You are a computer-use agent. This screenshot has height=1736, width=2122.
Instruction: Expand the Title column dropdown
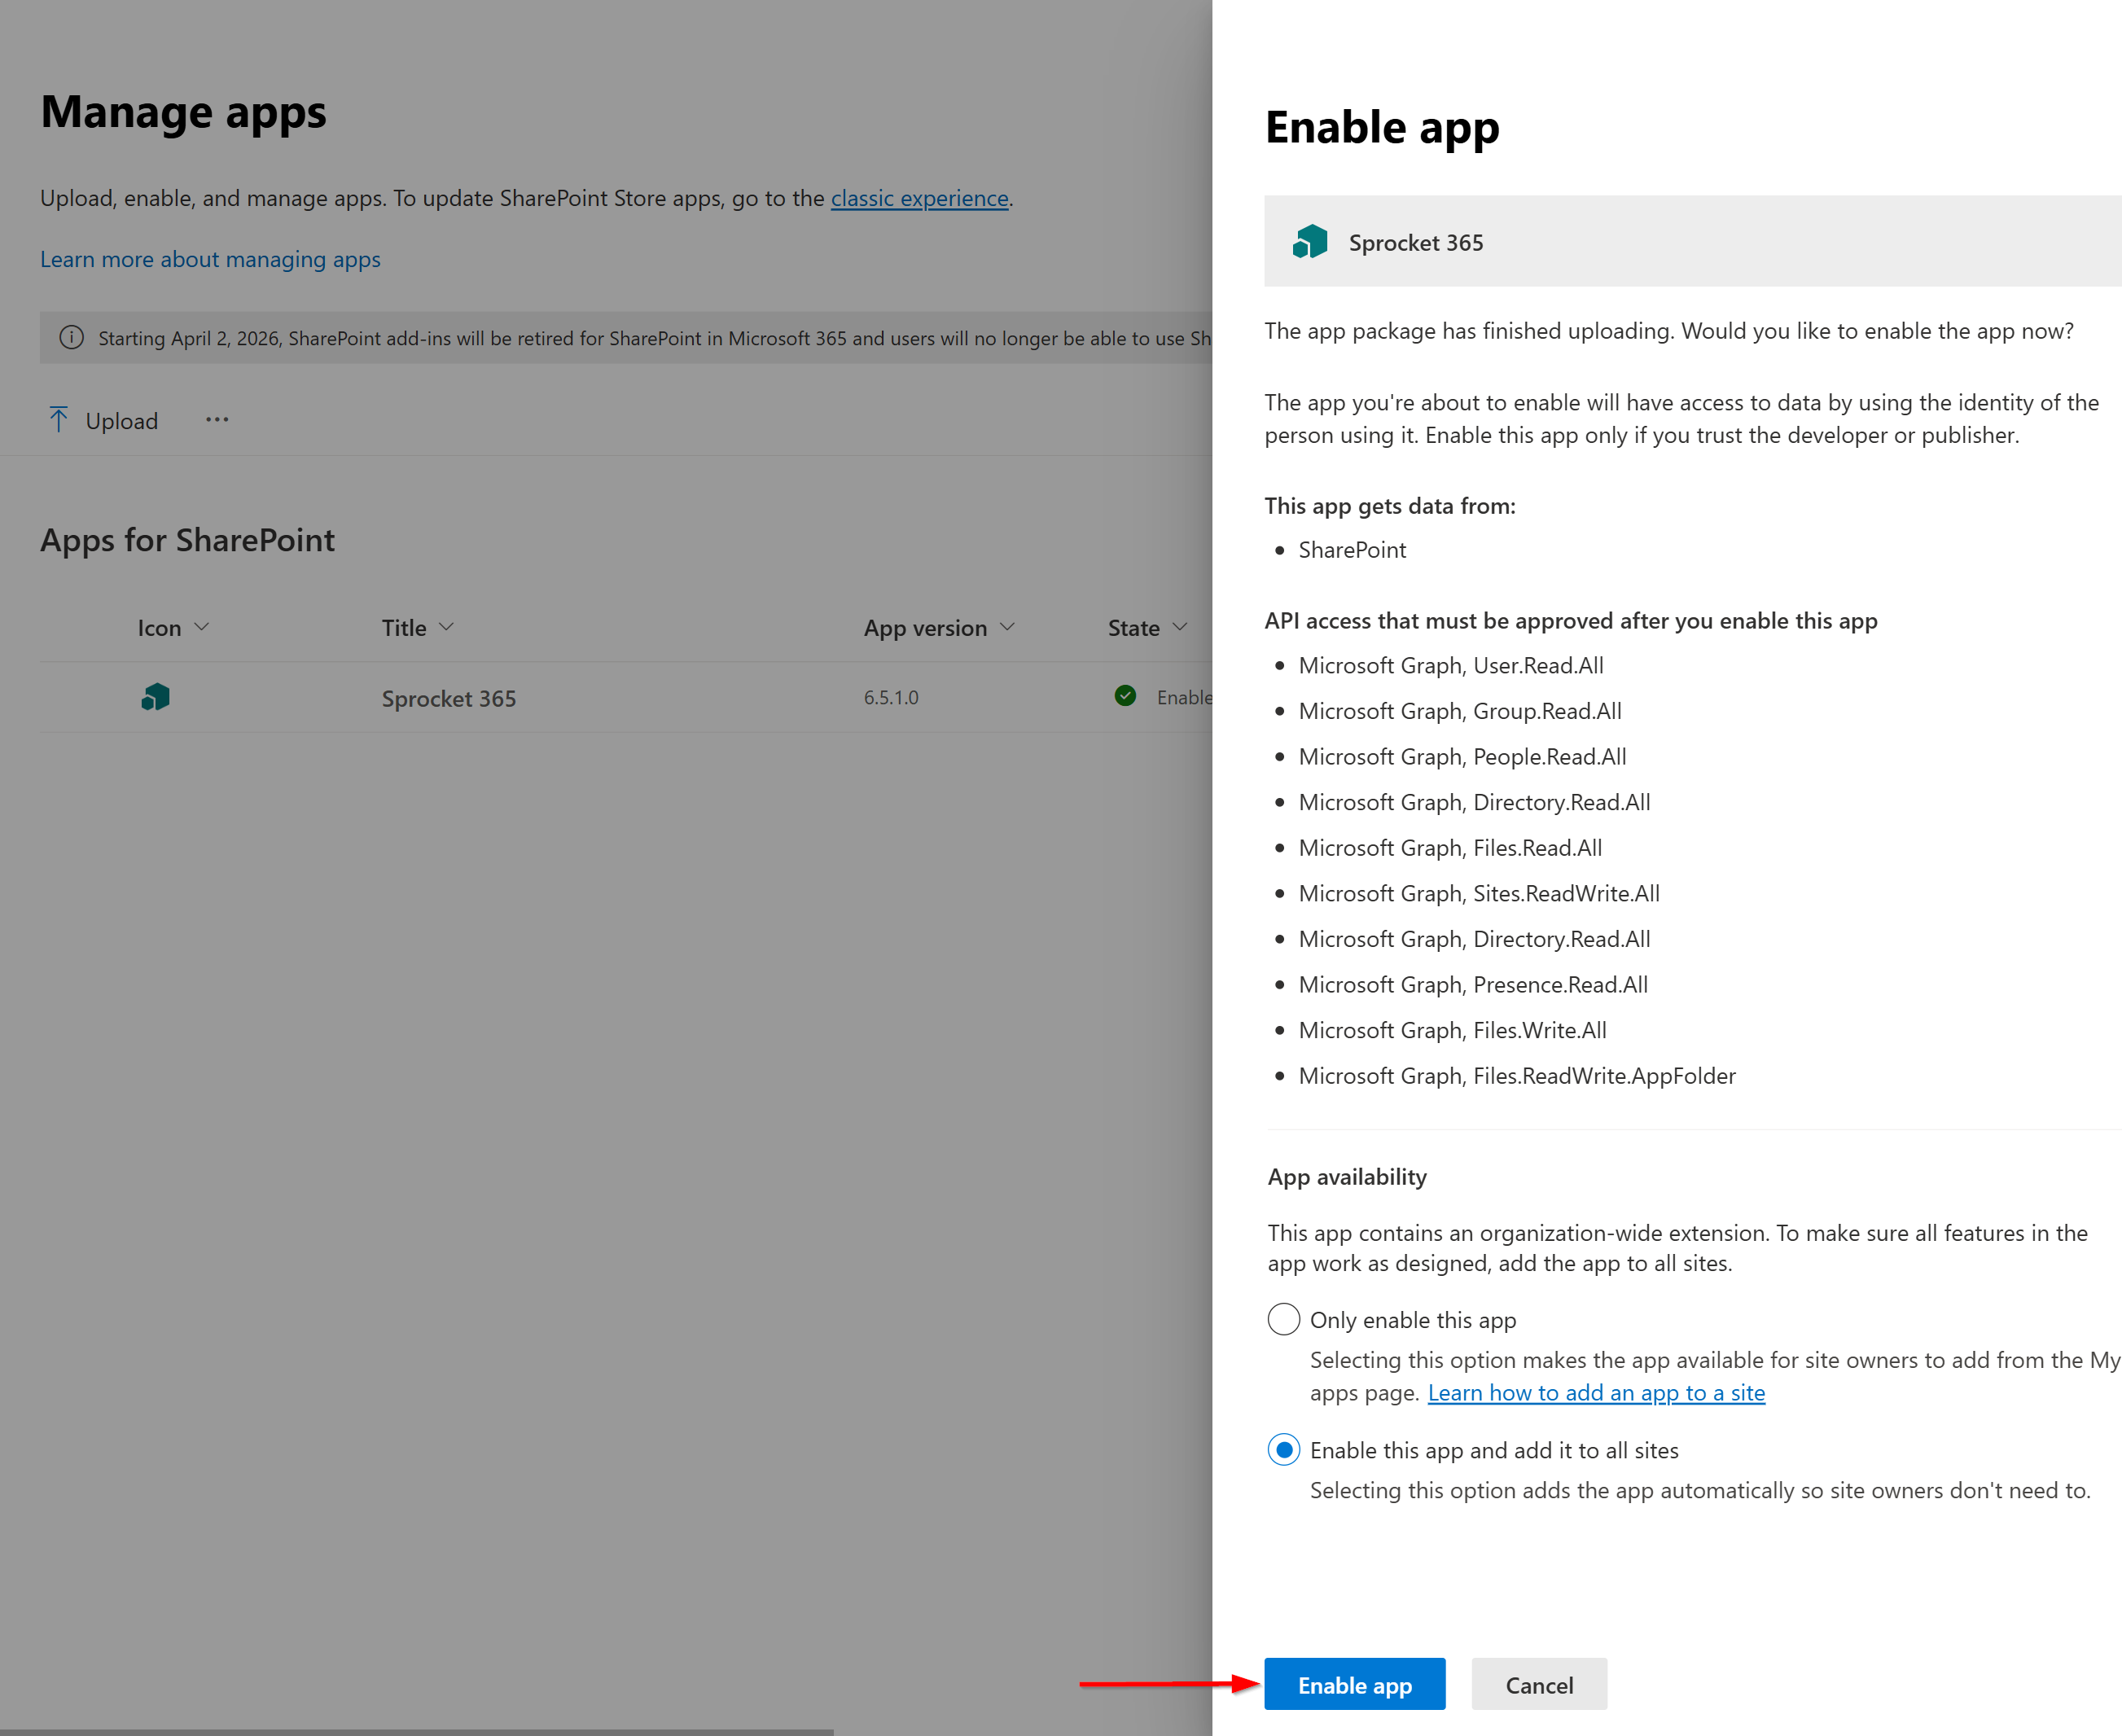point(446,627)
